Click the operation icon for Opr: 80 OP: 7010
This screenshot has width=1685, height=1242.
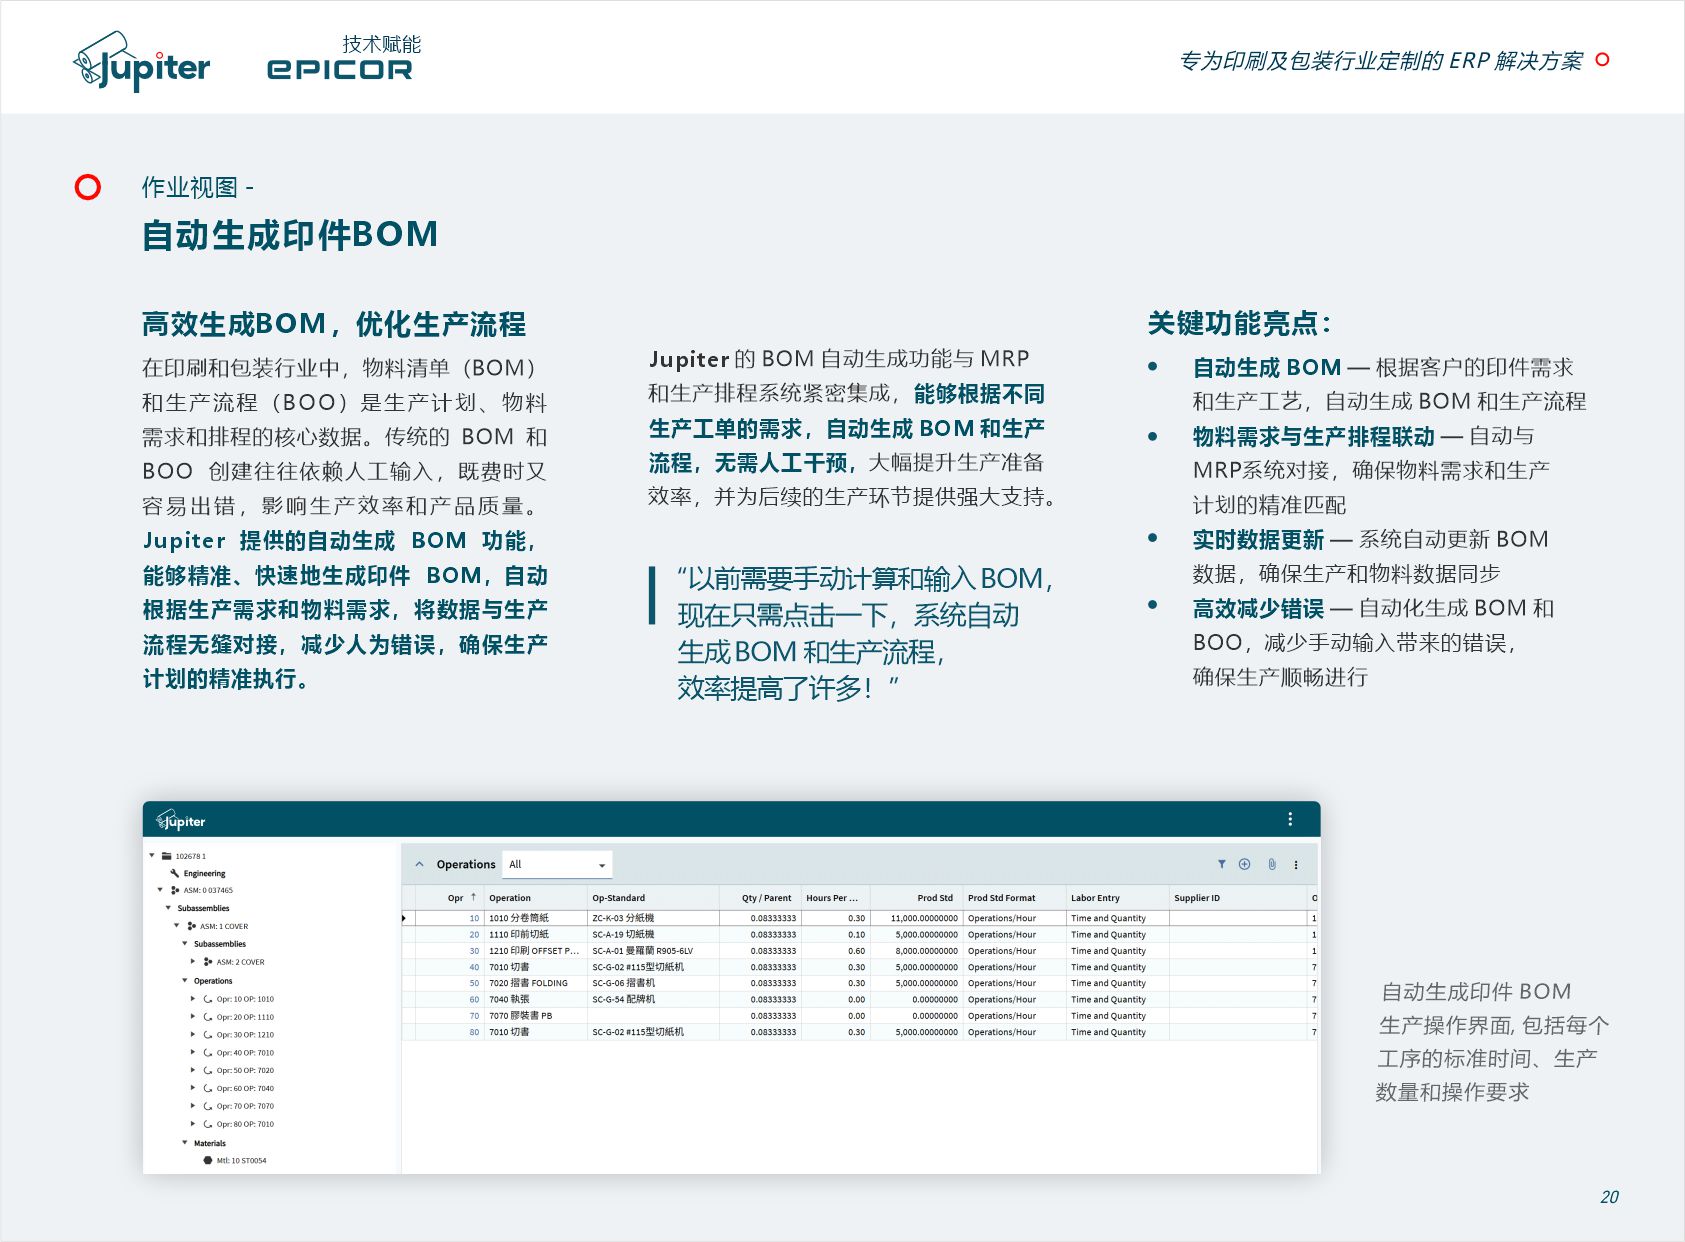[x=208, y=1124]
